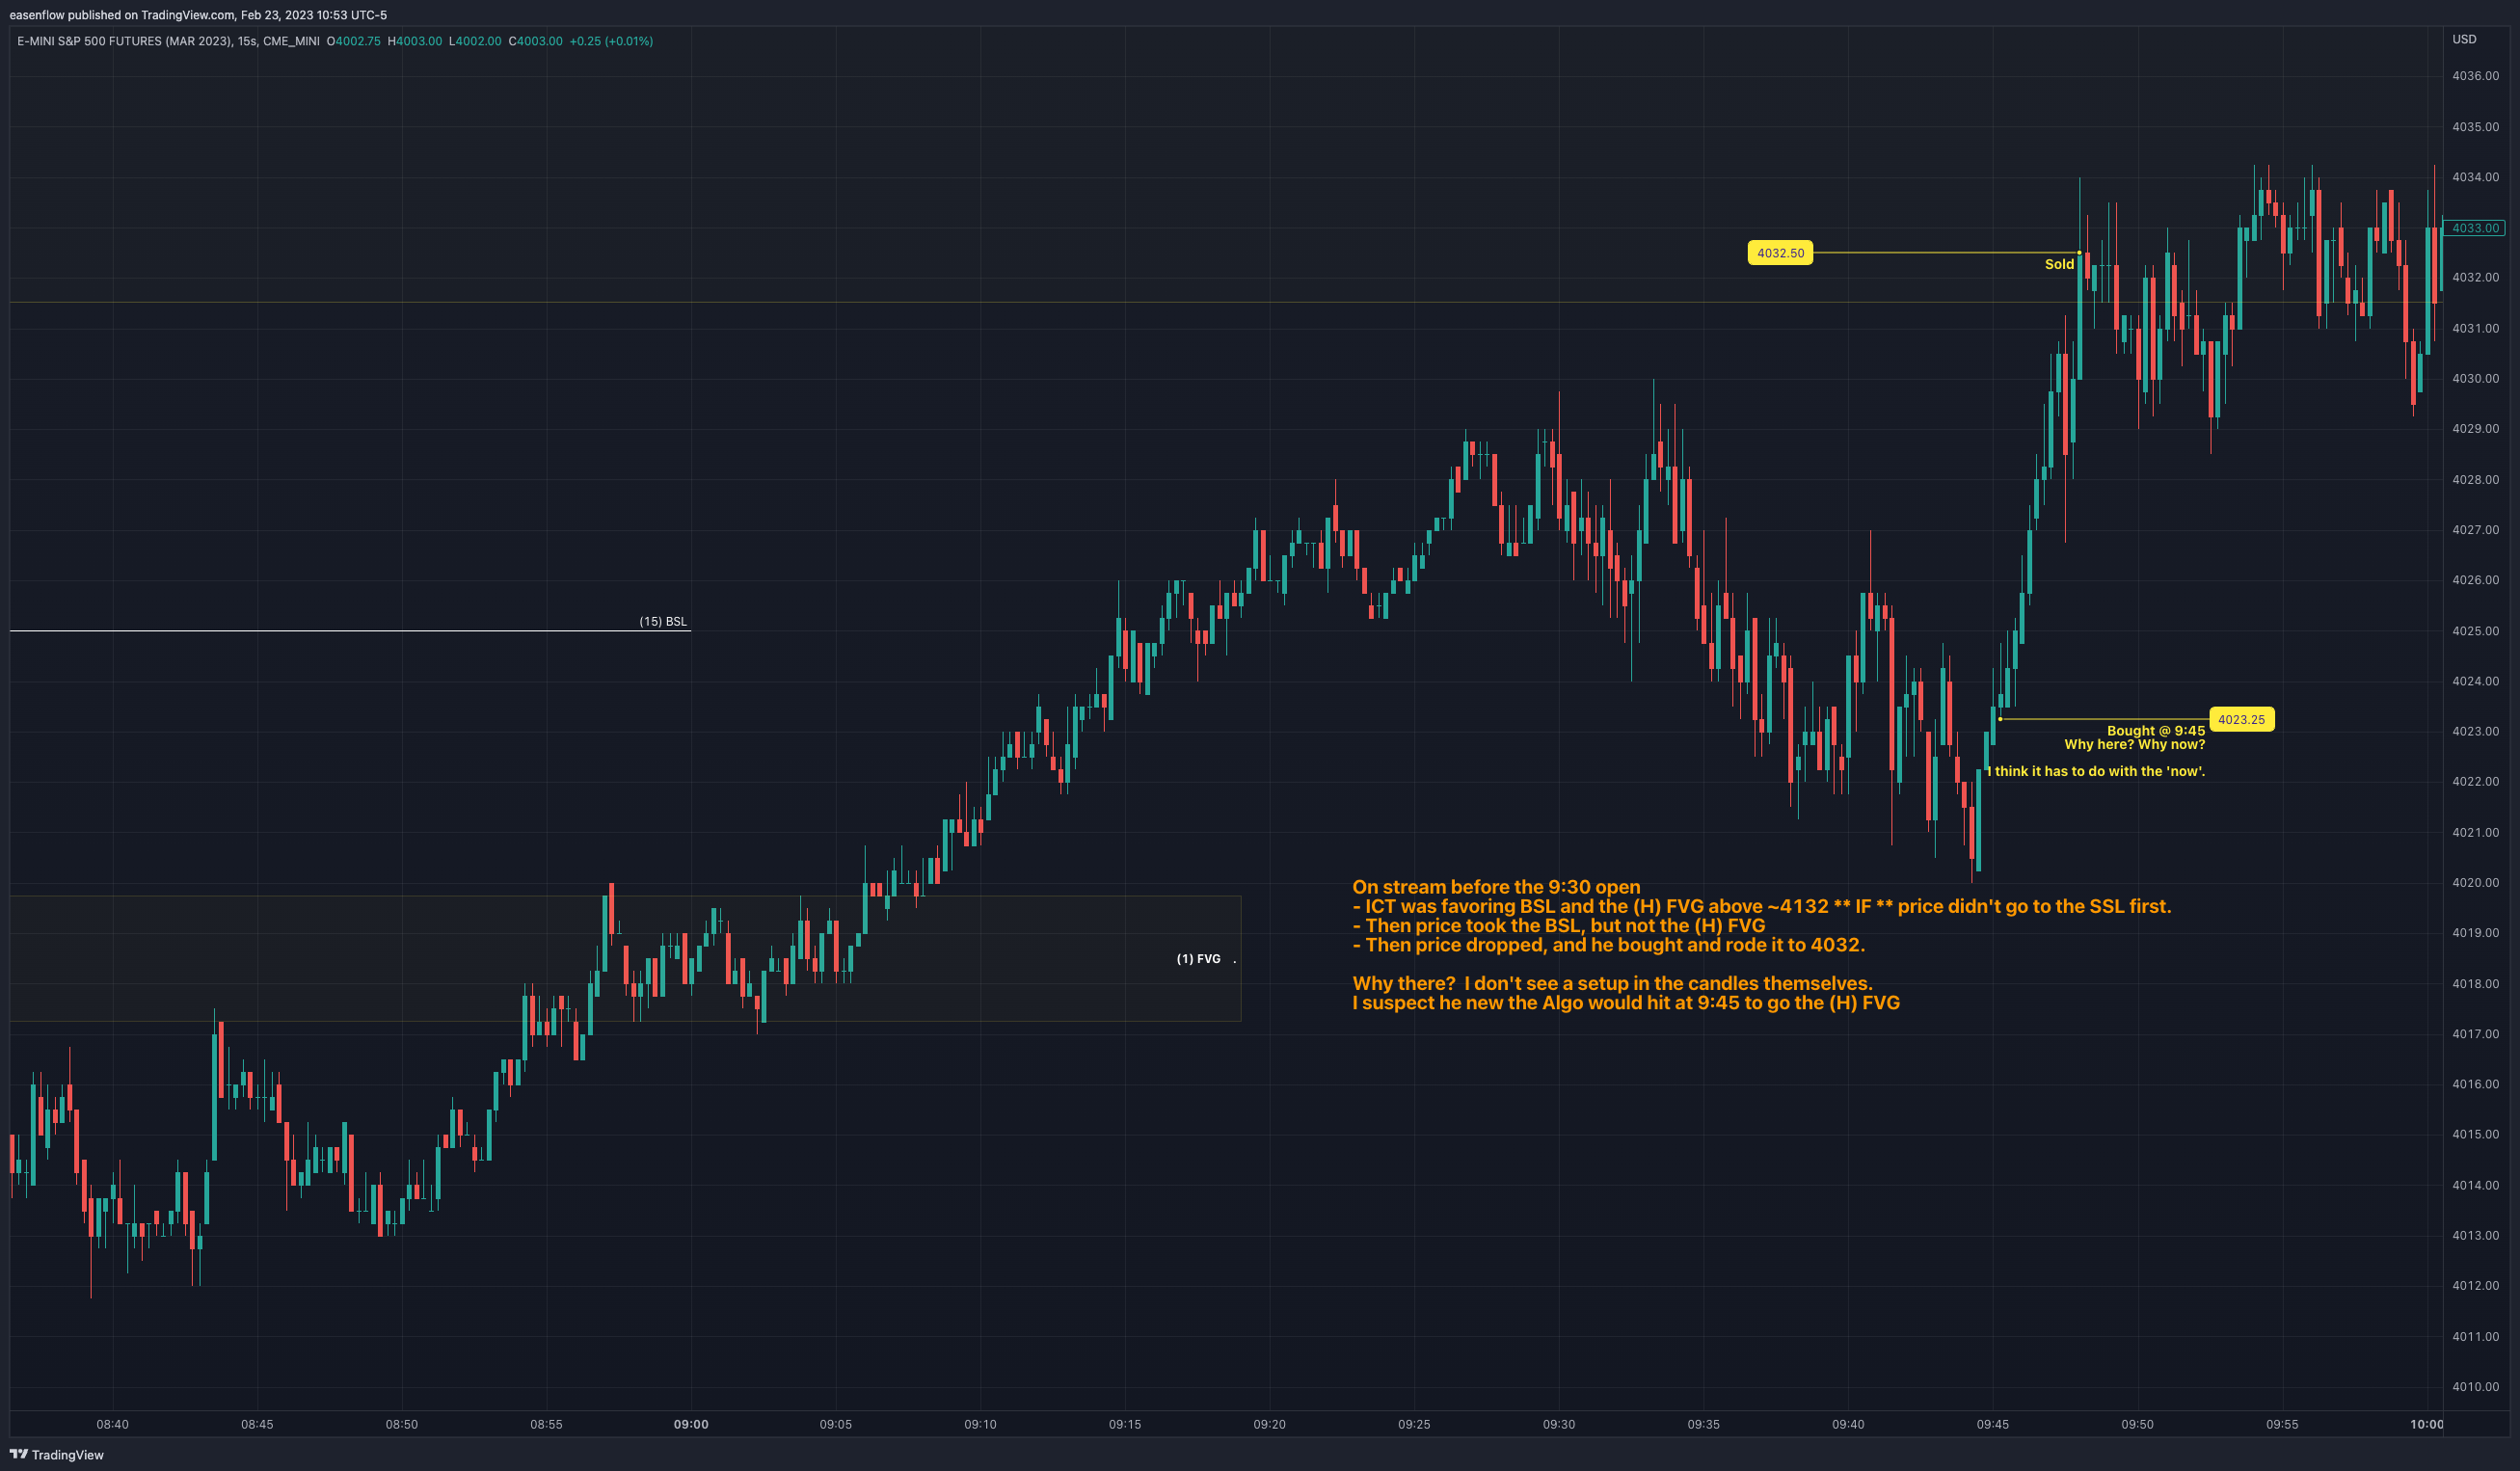The height and width of the screenshot is (1471, 2520).
Task: Click the 09:55 time axis label
Action: (2282, 1424)
